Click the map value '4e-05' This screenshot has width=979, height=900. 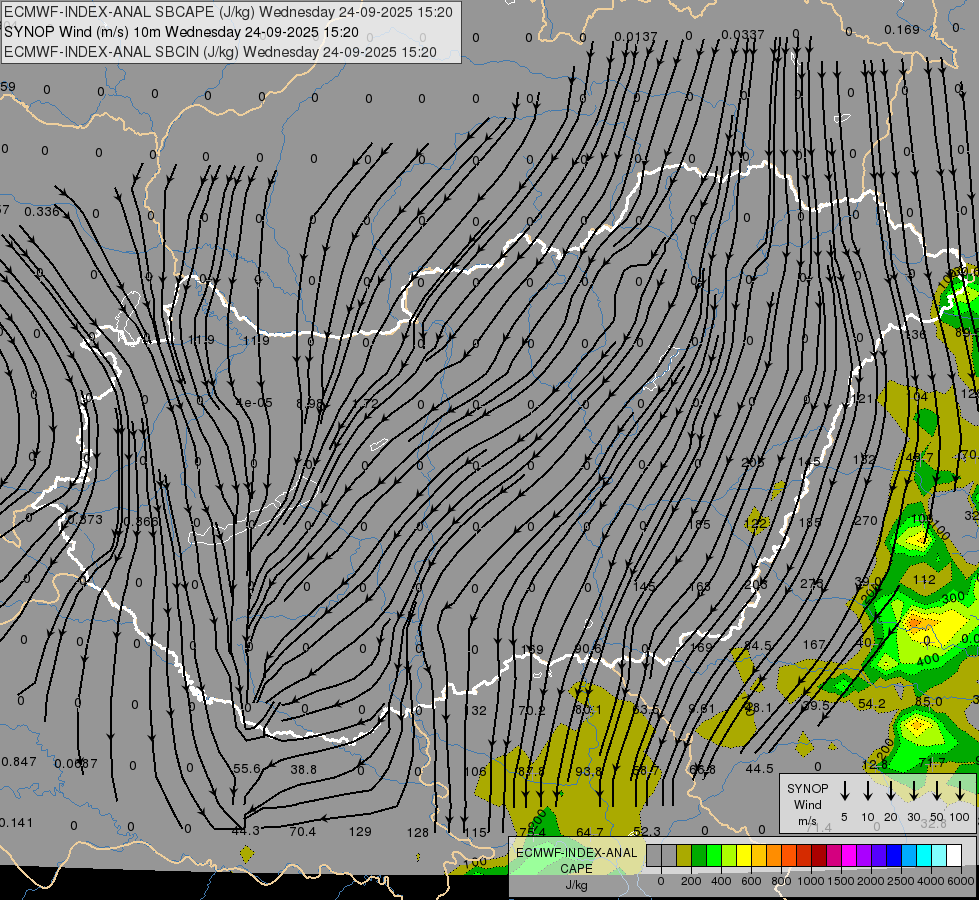click(254, 403)
